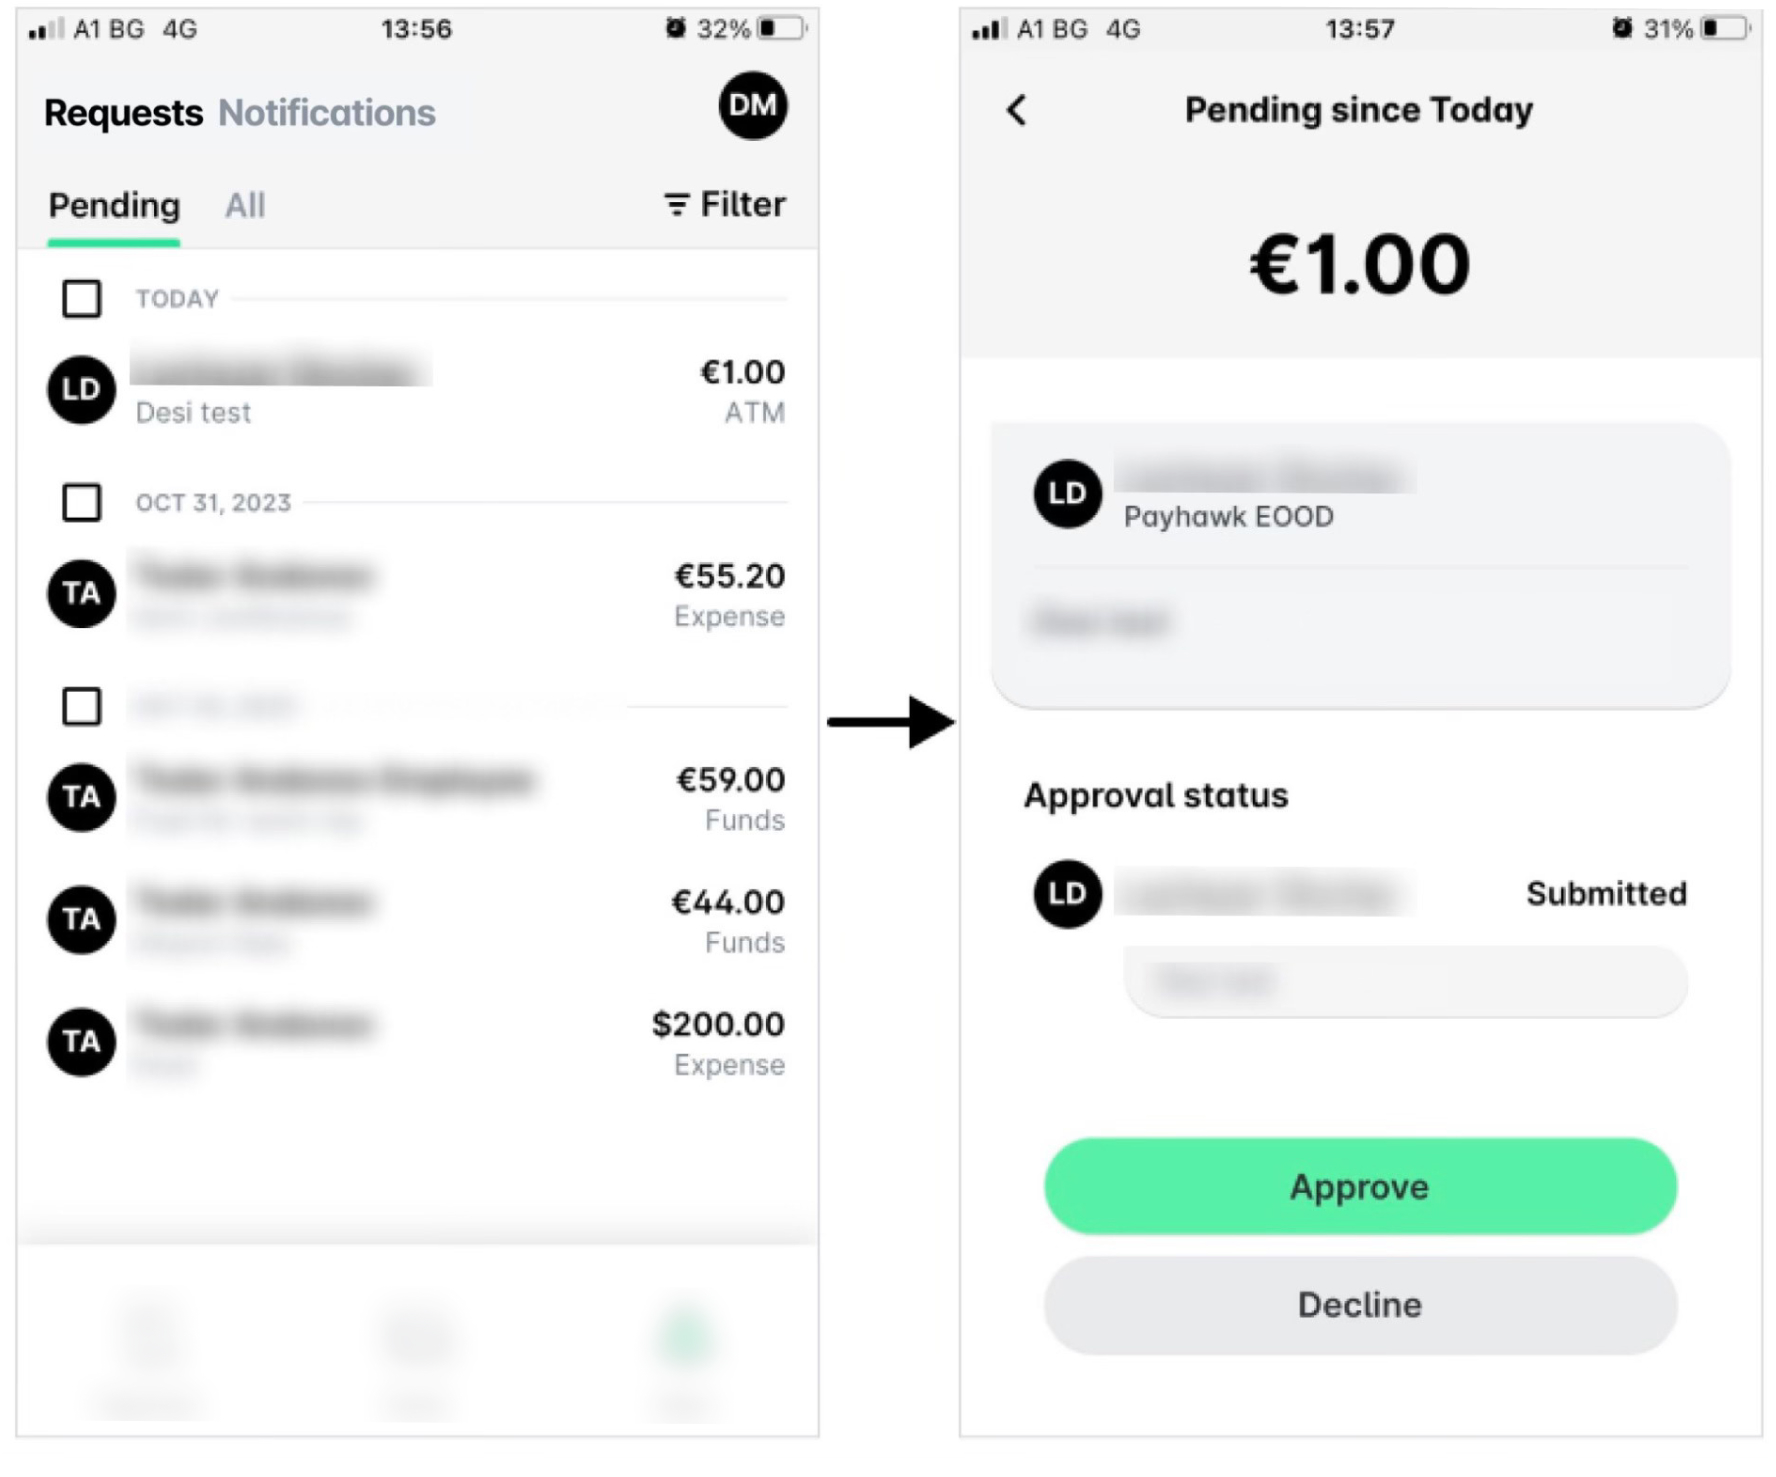The height and width of the screenshot is (1477, 1776).
Task: Switch to the Notifications section
Action: tap(327, 113)
